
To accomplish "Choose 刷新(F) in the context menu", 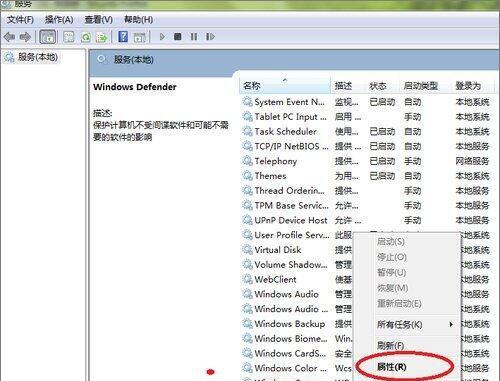I will coord(390,346).
